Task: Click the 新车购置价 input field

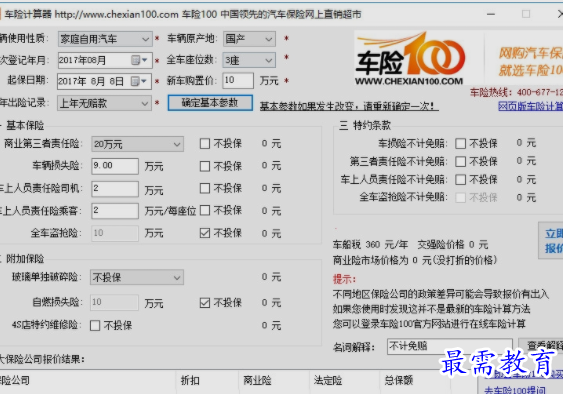Action: pos(238,80)
